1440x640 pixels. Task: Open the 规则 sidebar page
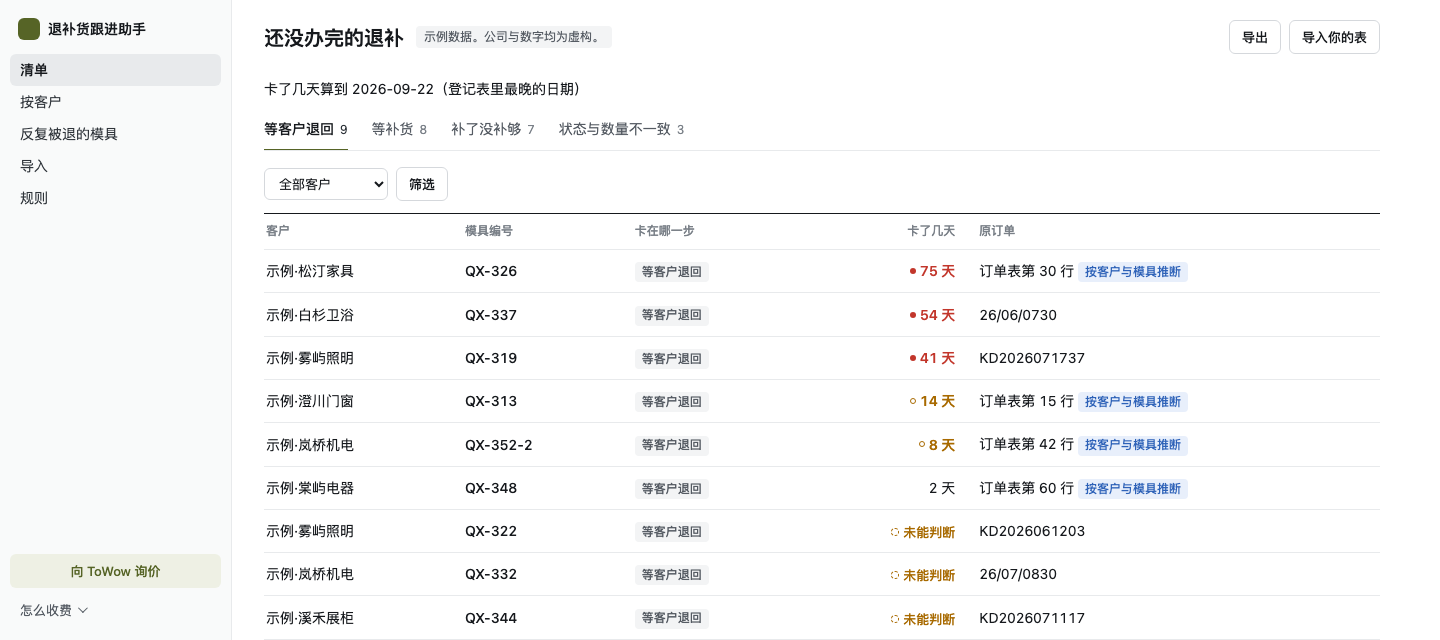(115, 198)
